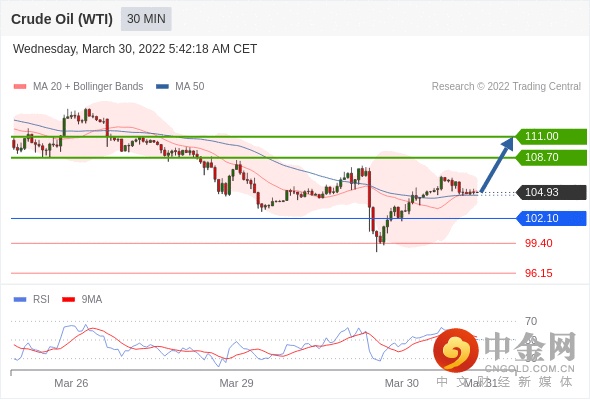Viewport: 590px width, 400px height.
Task: Click the RSI 70 level label
Action: click(531, 321)
